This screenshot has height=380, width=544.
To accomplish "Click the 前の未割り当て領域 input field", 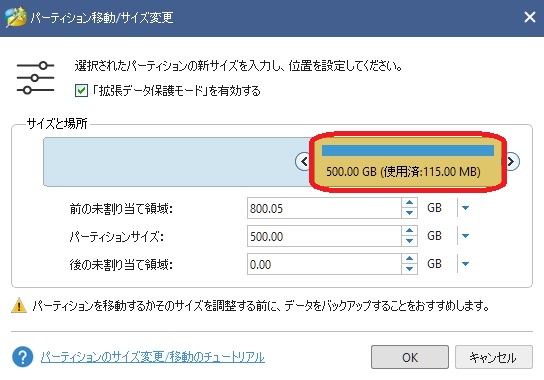I will [x=324, y=208].
